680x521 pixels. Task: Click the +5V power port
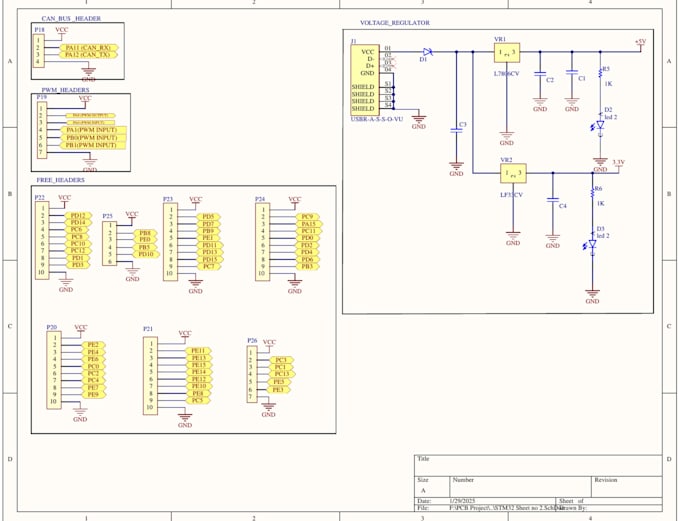(x=640, y=43)
